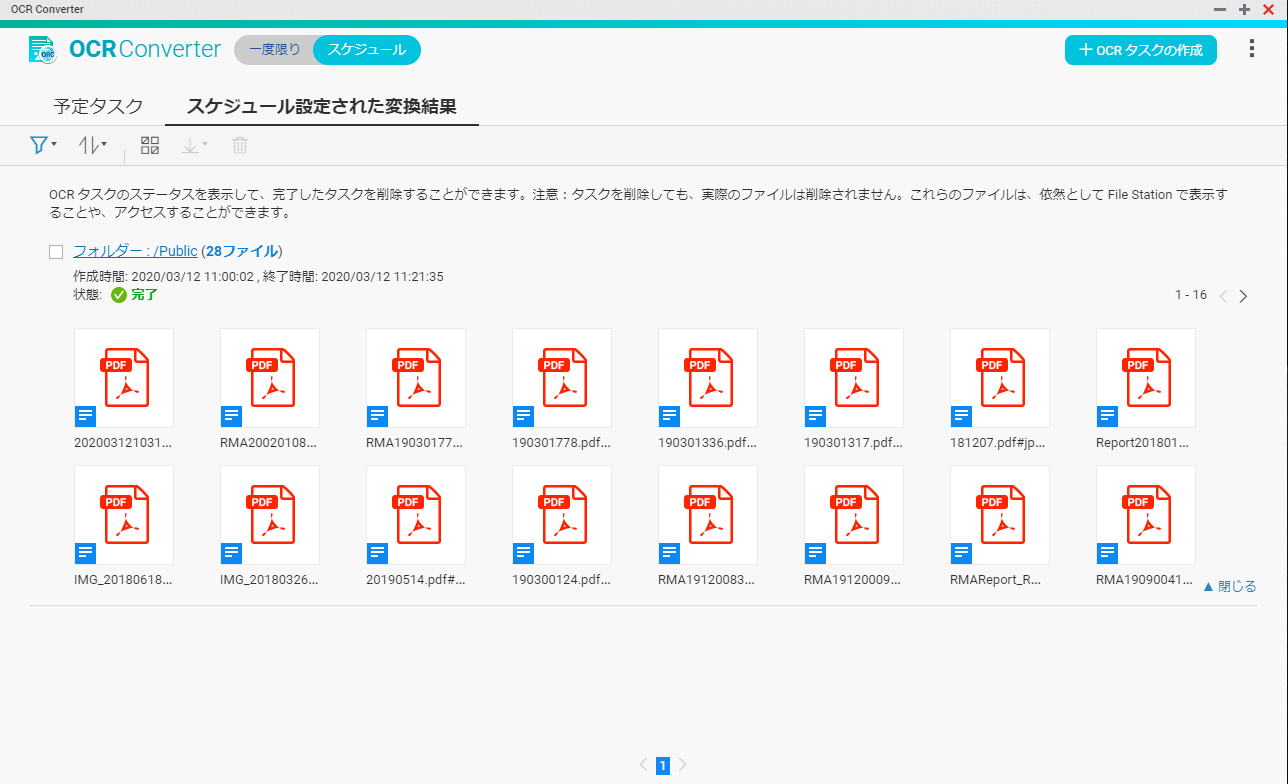Screen dimensions: 1288x784
Task: Check the /Public folder checkbox
Action: [x=56, y=252]
